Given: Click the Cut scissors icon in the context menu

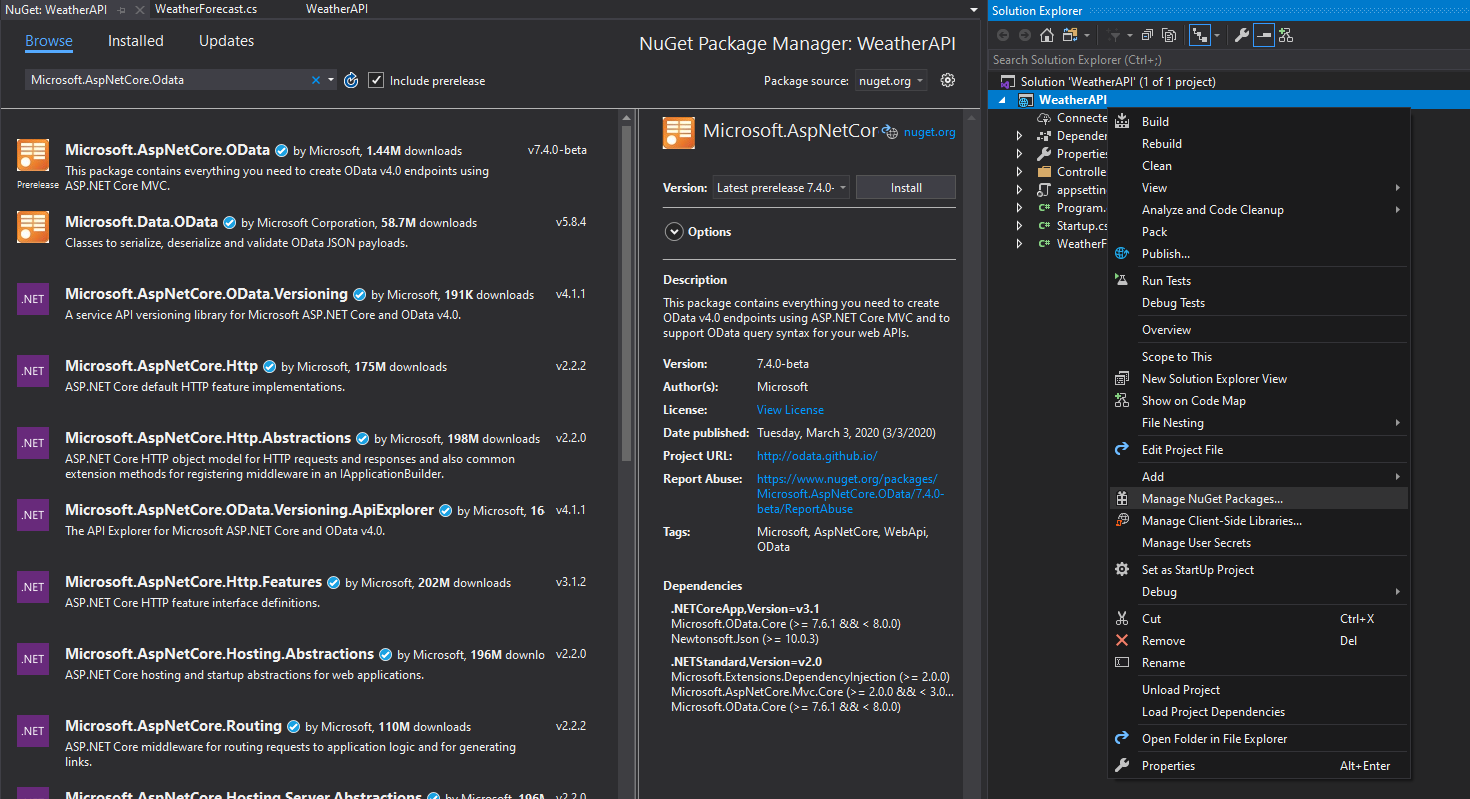Looking at the screenshot, I should coord(1122,618).
